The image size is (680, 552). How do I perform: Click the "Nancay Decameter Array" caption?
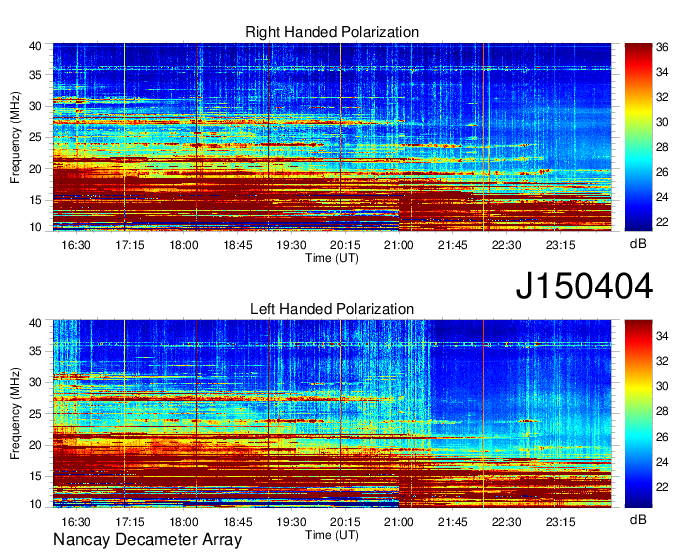click(147, 539)
